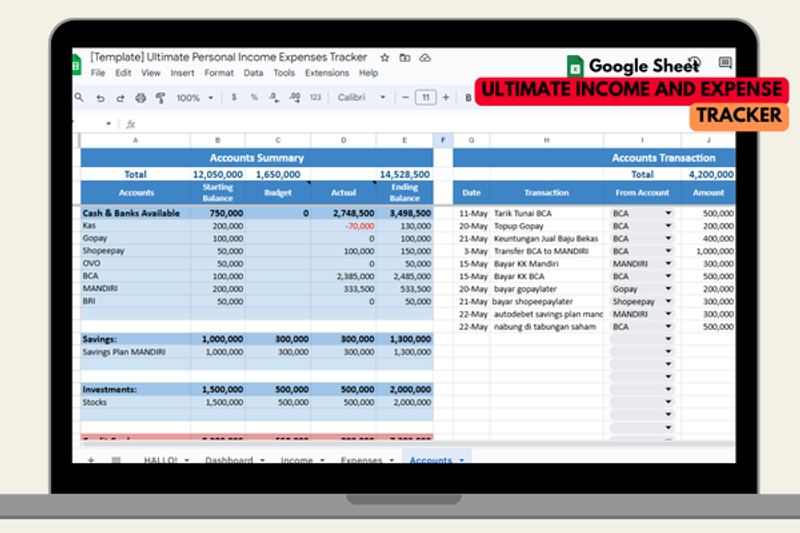Image resolution: width=800 pixels, height=533 pixels.
Task: Select column A header
Action: [135, 140]
